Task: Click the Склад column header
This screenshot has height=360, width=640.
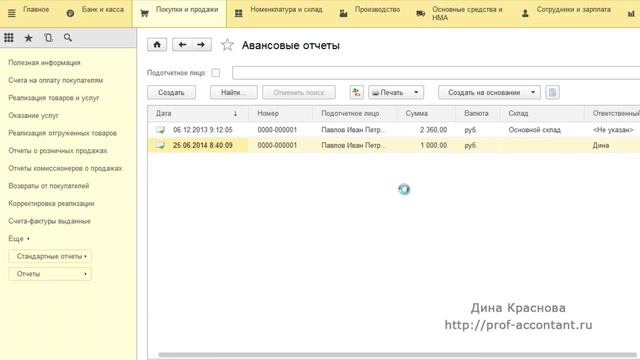Action: (x=542, y=113)
